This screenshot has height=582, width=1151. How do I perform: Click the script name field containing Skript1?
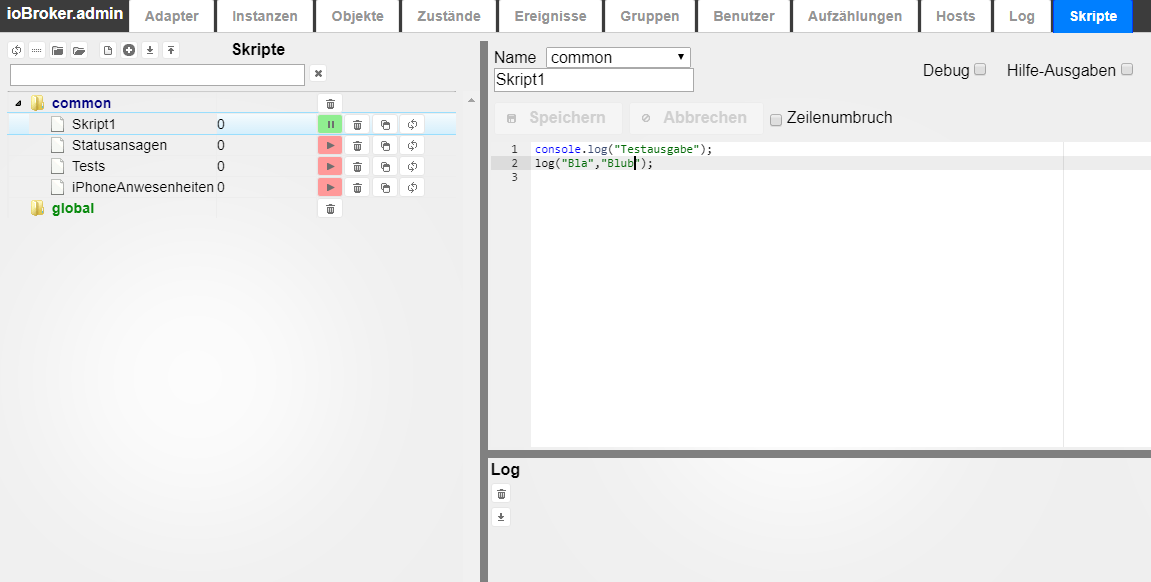coord(594,80)
